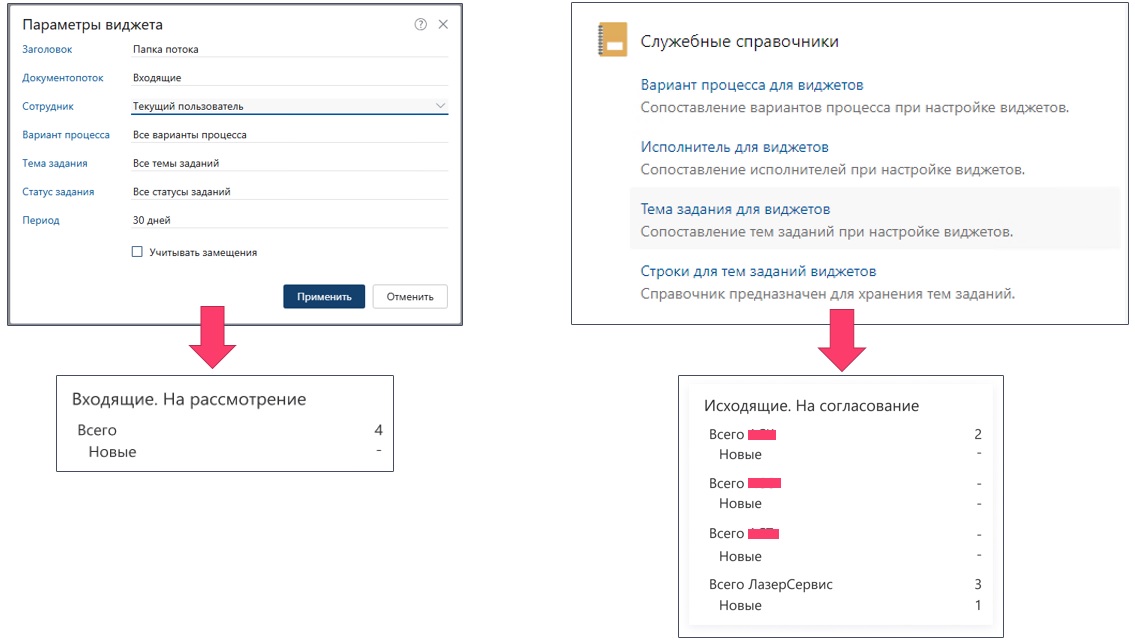The image size is (1135, 643).
Task: Open the Статус задания field
Action: coord(288,192)
